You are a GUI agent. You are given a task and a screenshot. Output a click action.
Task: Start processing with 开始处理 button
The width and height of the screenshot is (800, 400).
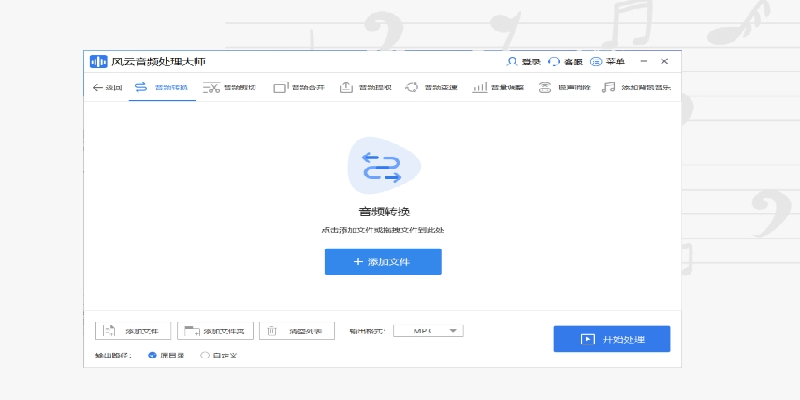coord(612,339)
